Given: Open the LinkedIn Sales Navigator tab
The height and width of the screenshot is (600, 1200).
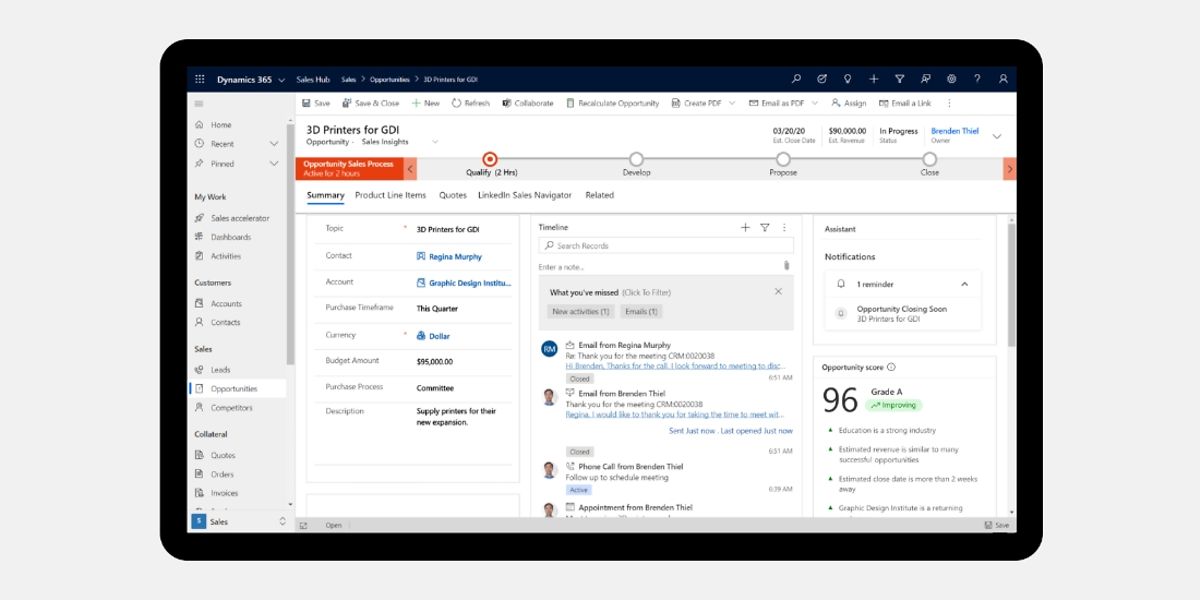Looking at the screenshot, I should [x=524, y=196].
